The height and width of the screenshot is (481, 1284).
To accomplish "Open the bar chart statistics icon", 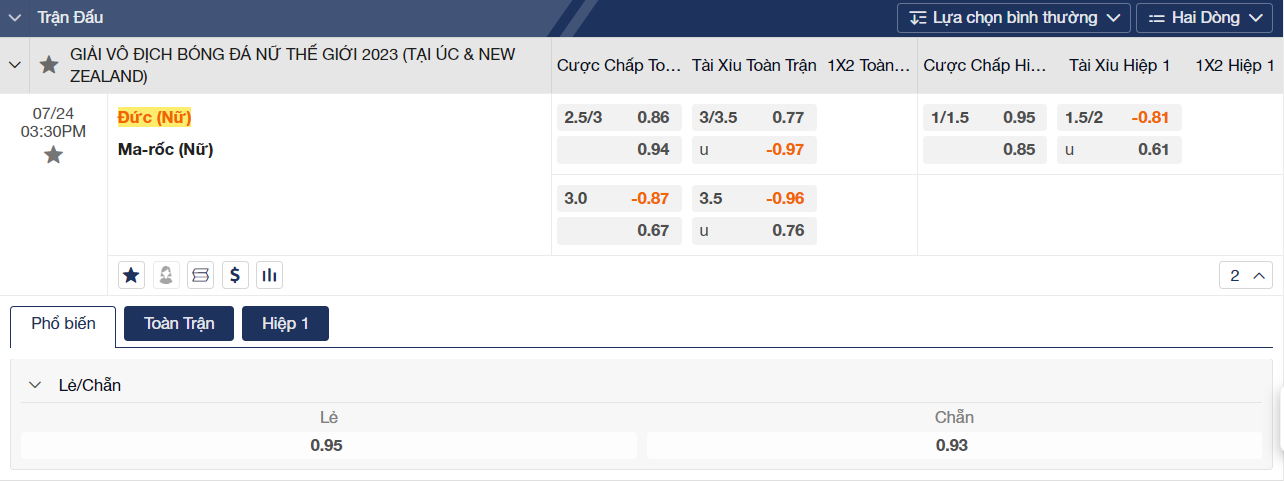I will [268, 274].
